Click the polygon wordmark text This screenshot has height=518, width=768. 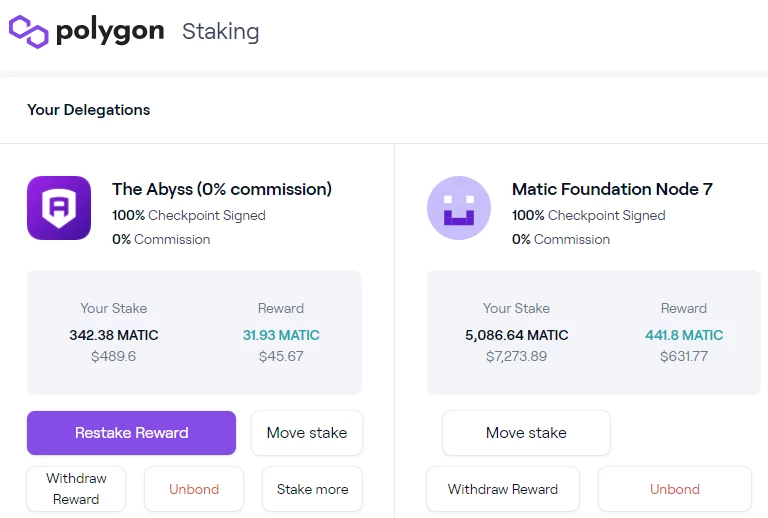[110, 32]
